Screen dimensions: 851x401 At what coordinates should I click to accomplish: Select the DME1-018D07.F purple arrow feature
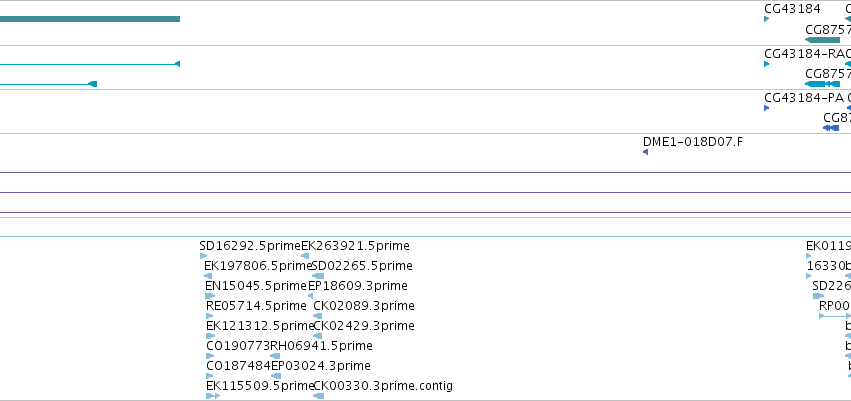tap(645, 152)
